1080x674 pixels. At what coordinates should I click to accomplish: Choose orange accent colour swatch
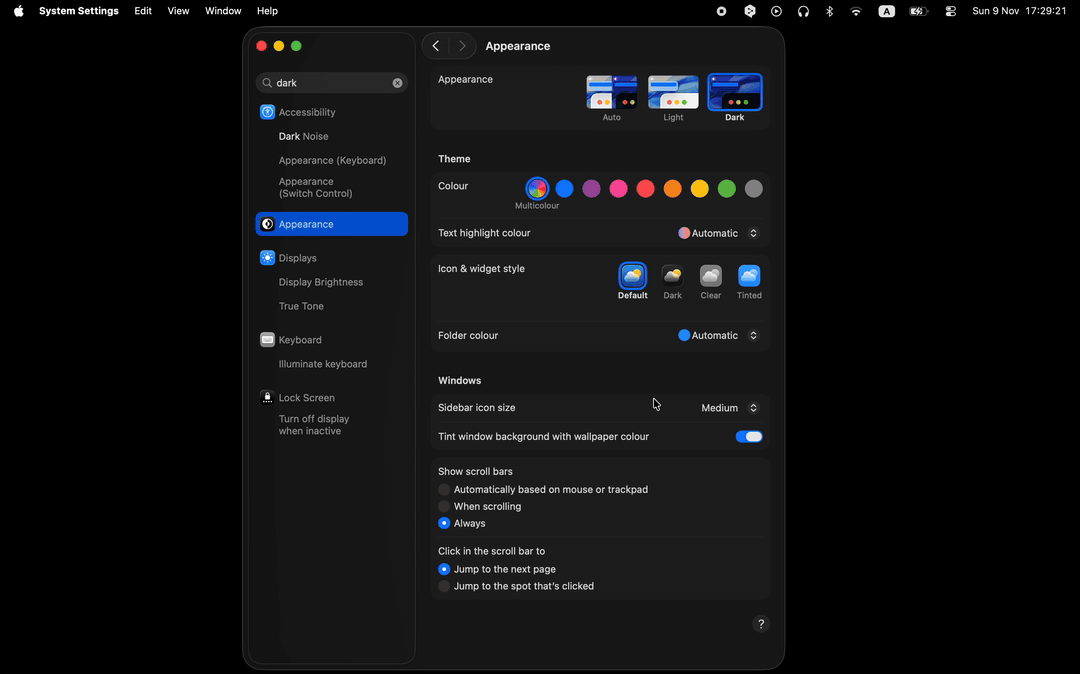point(672,189)
